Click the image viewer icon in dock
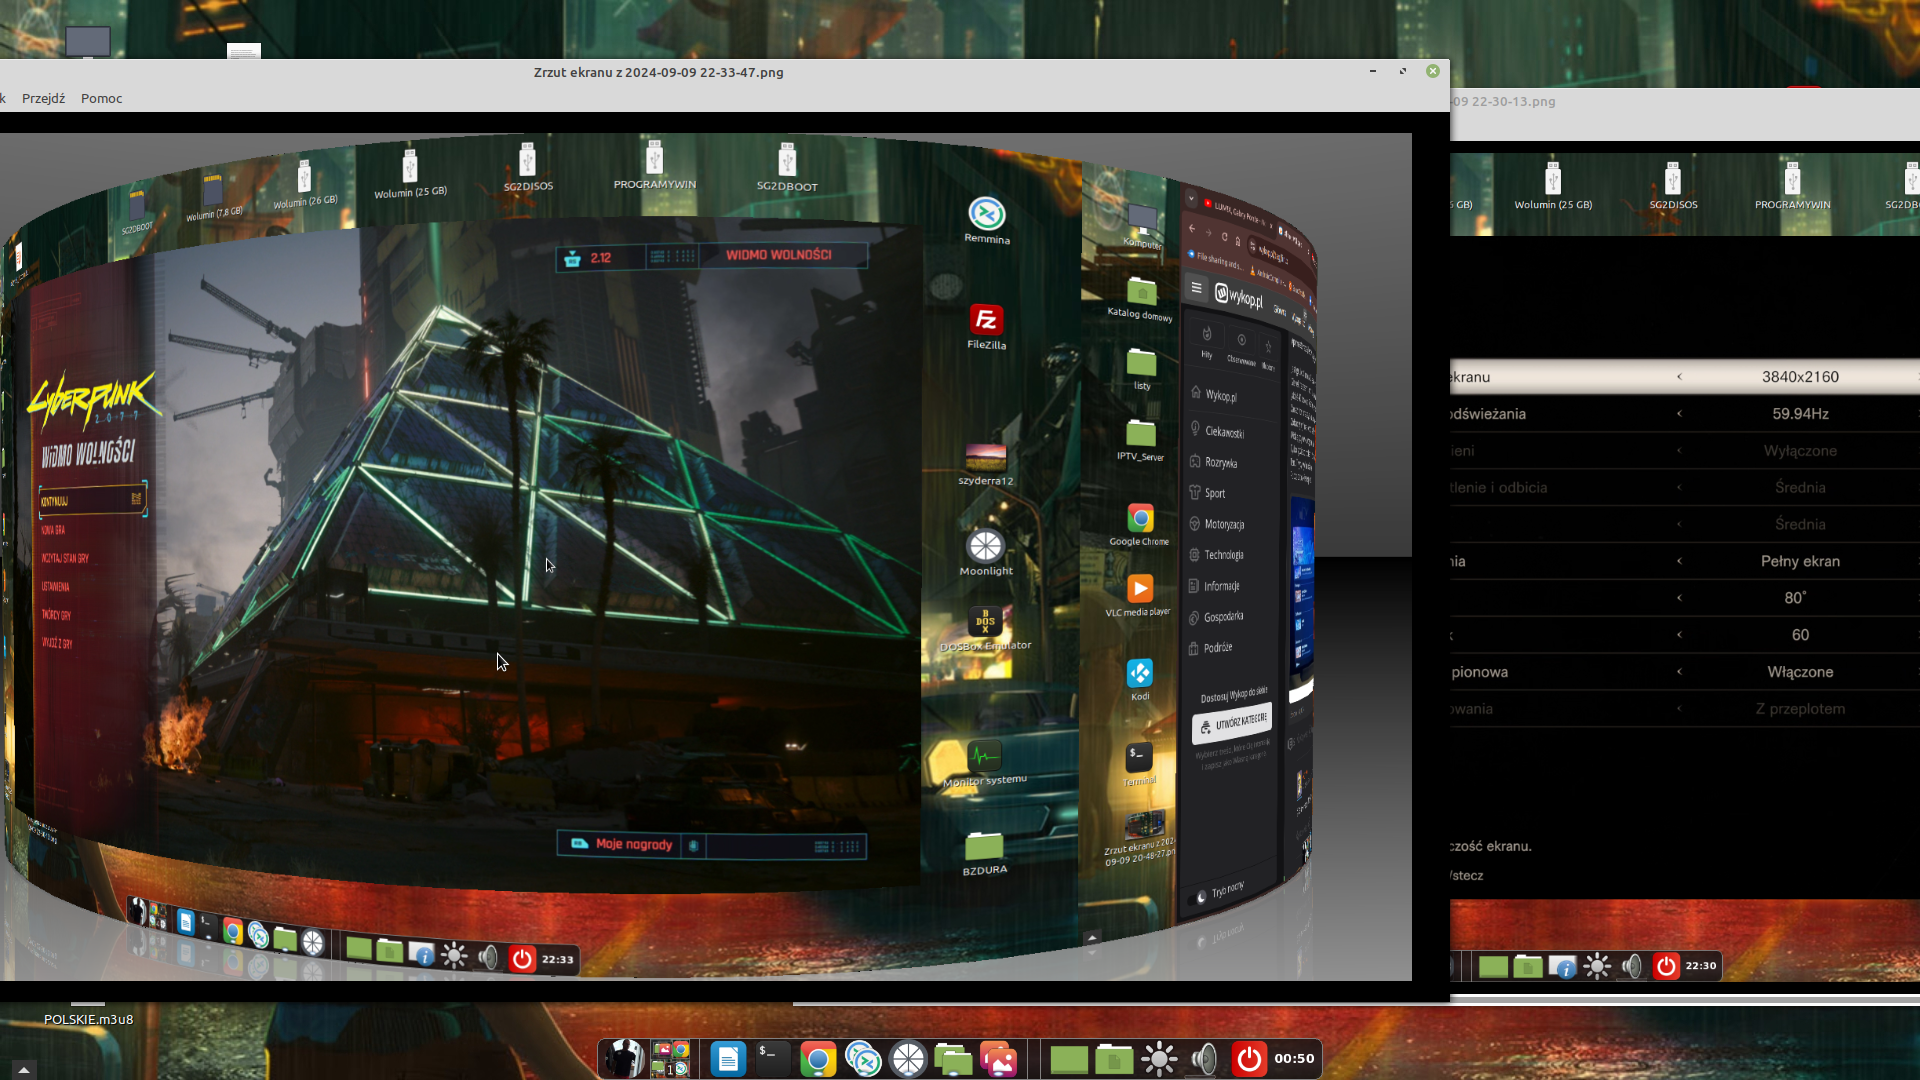 click(998, 1058)
